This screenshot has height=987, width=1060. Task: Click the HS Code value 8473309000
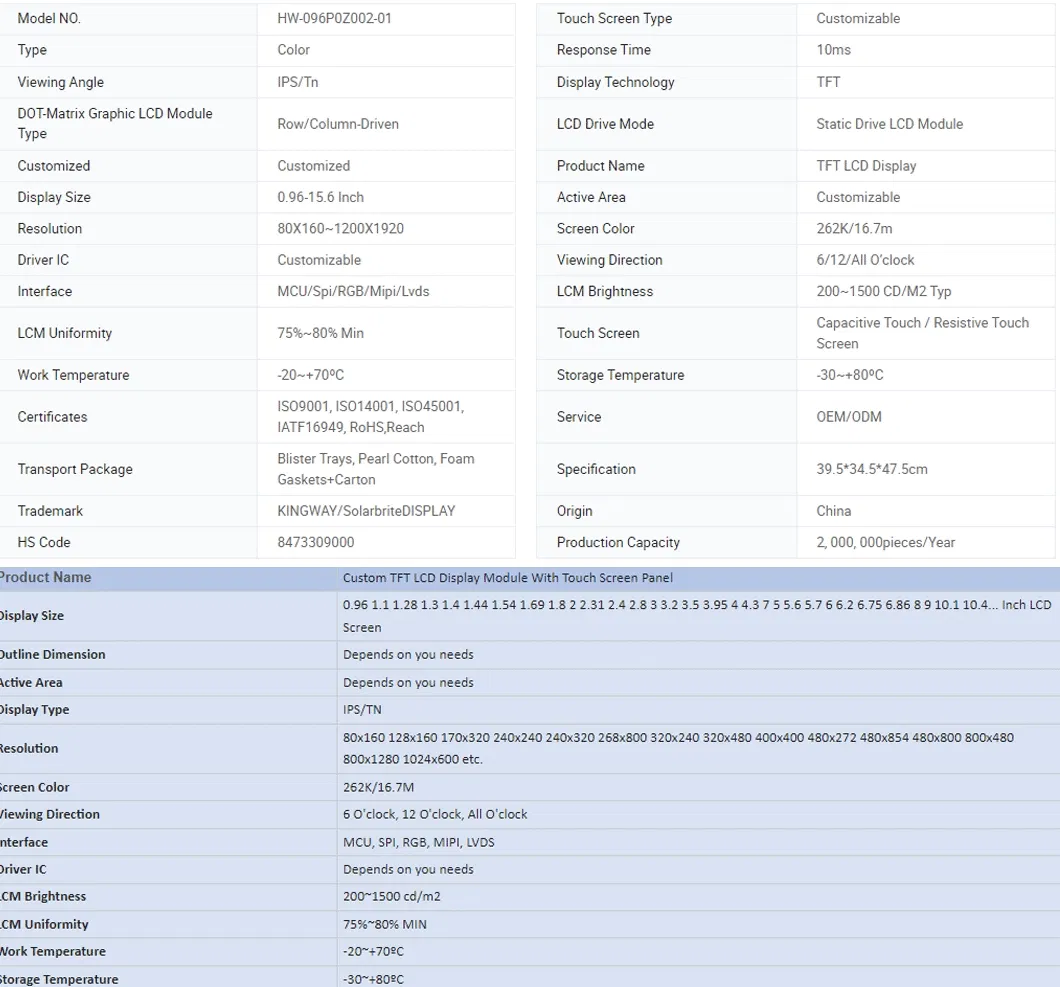(x=316, y=542)
